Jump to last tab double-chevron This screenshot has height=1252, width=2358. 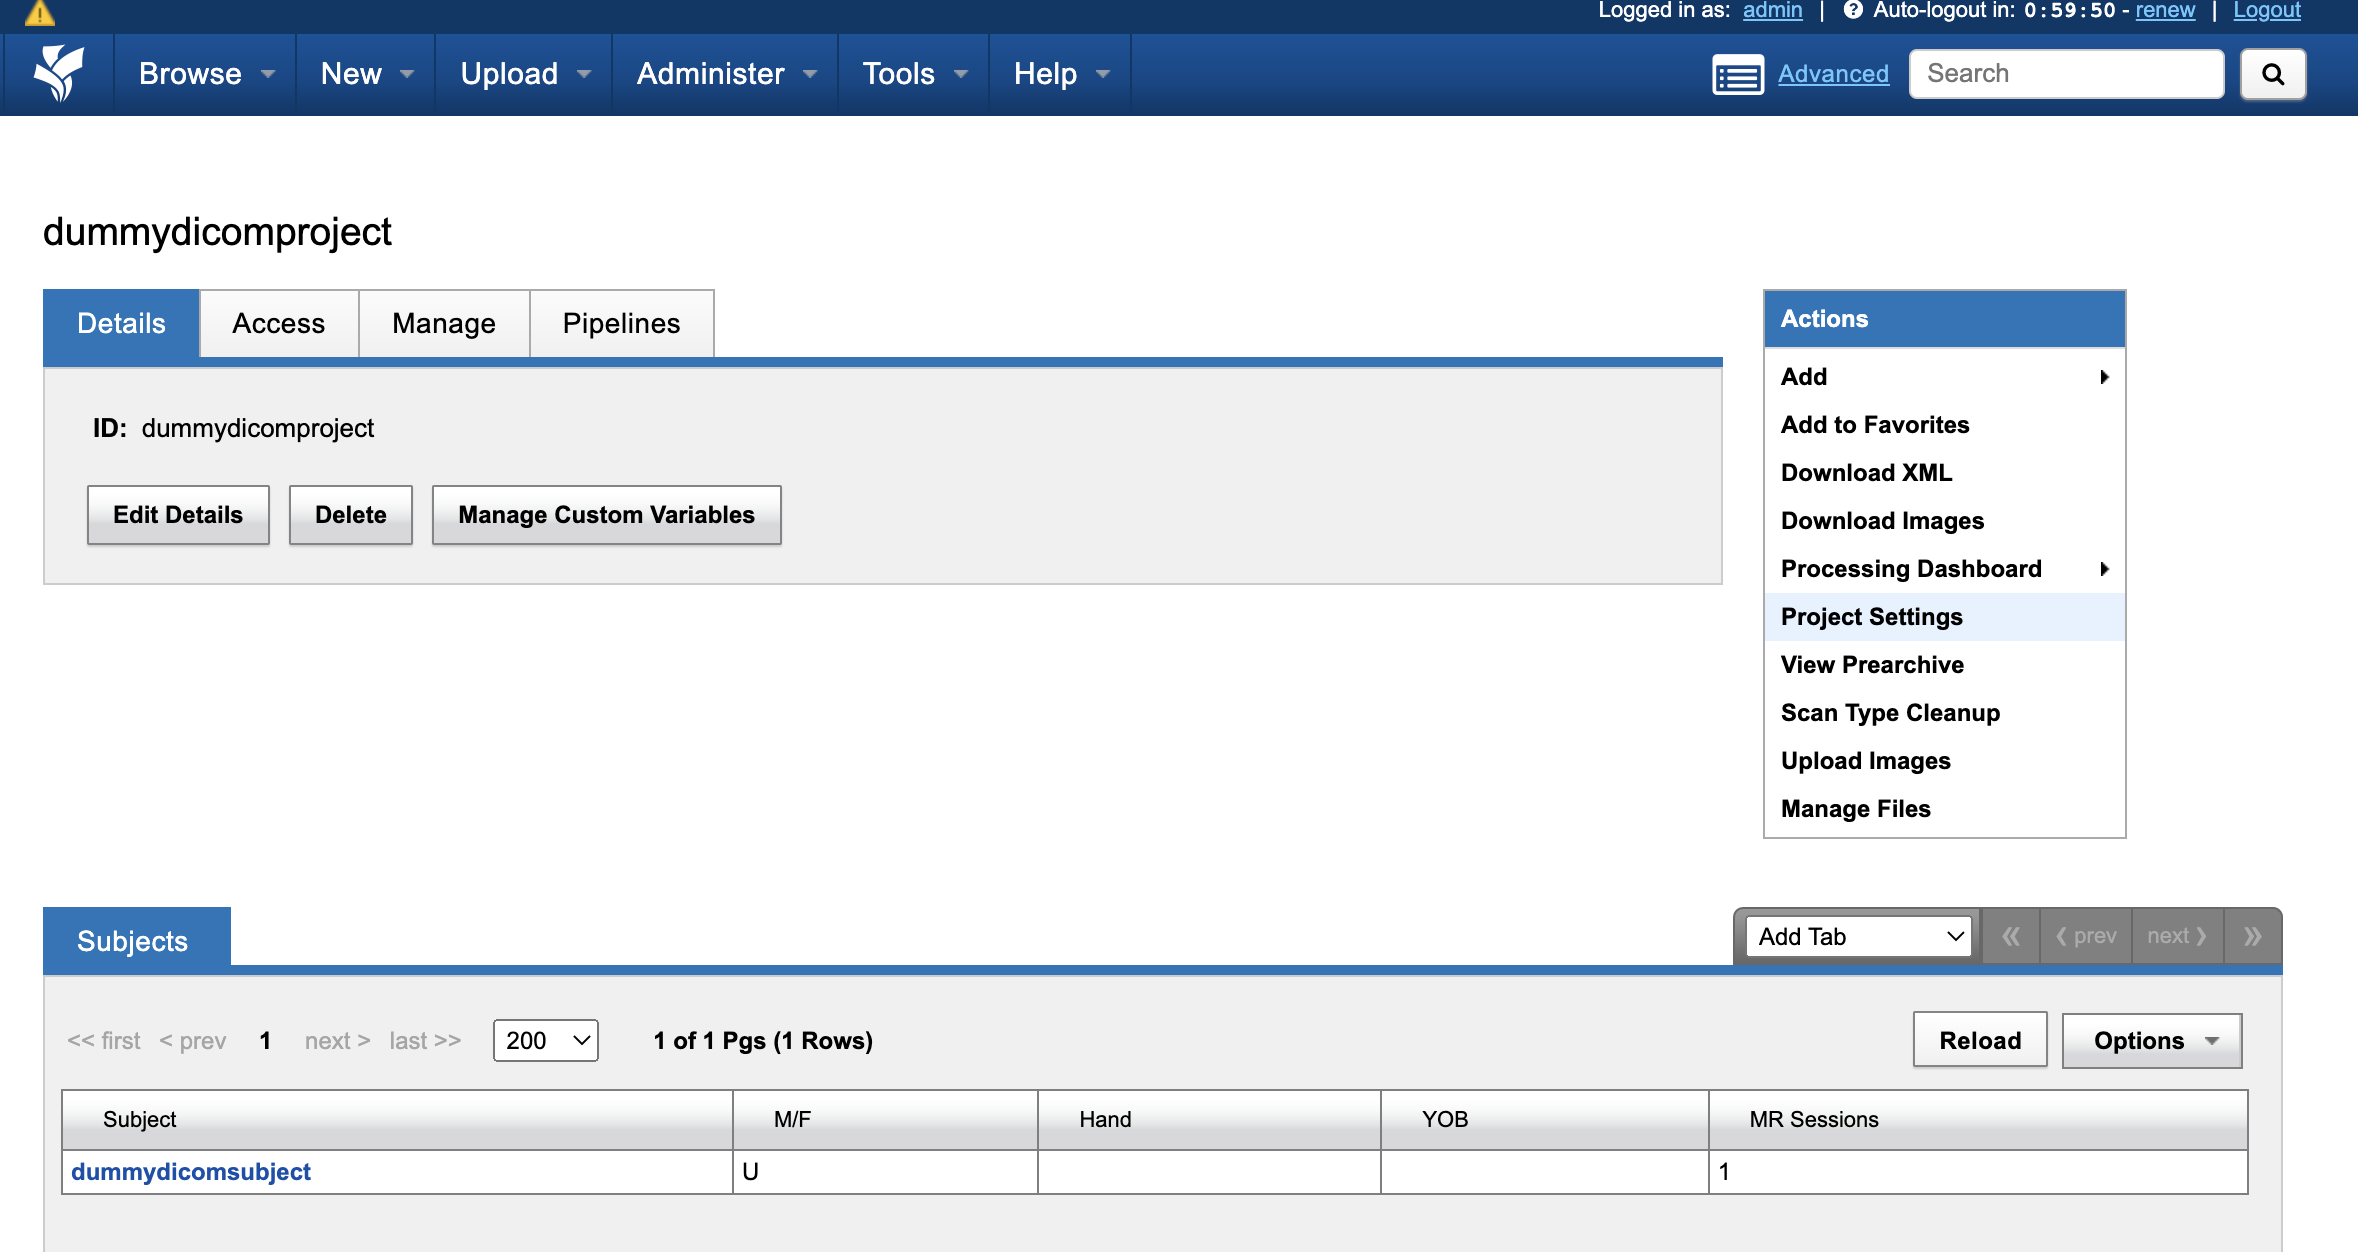pyautogui.click(x=2252, y=936)
